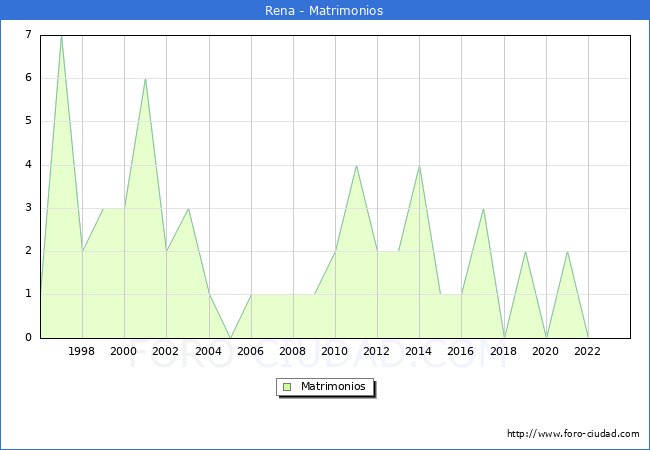
Task: Click the 1997 peak at value 7
Action: point(61,36)
